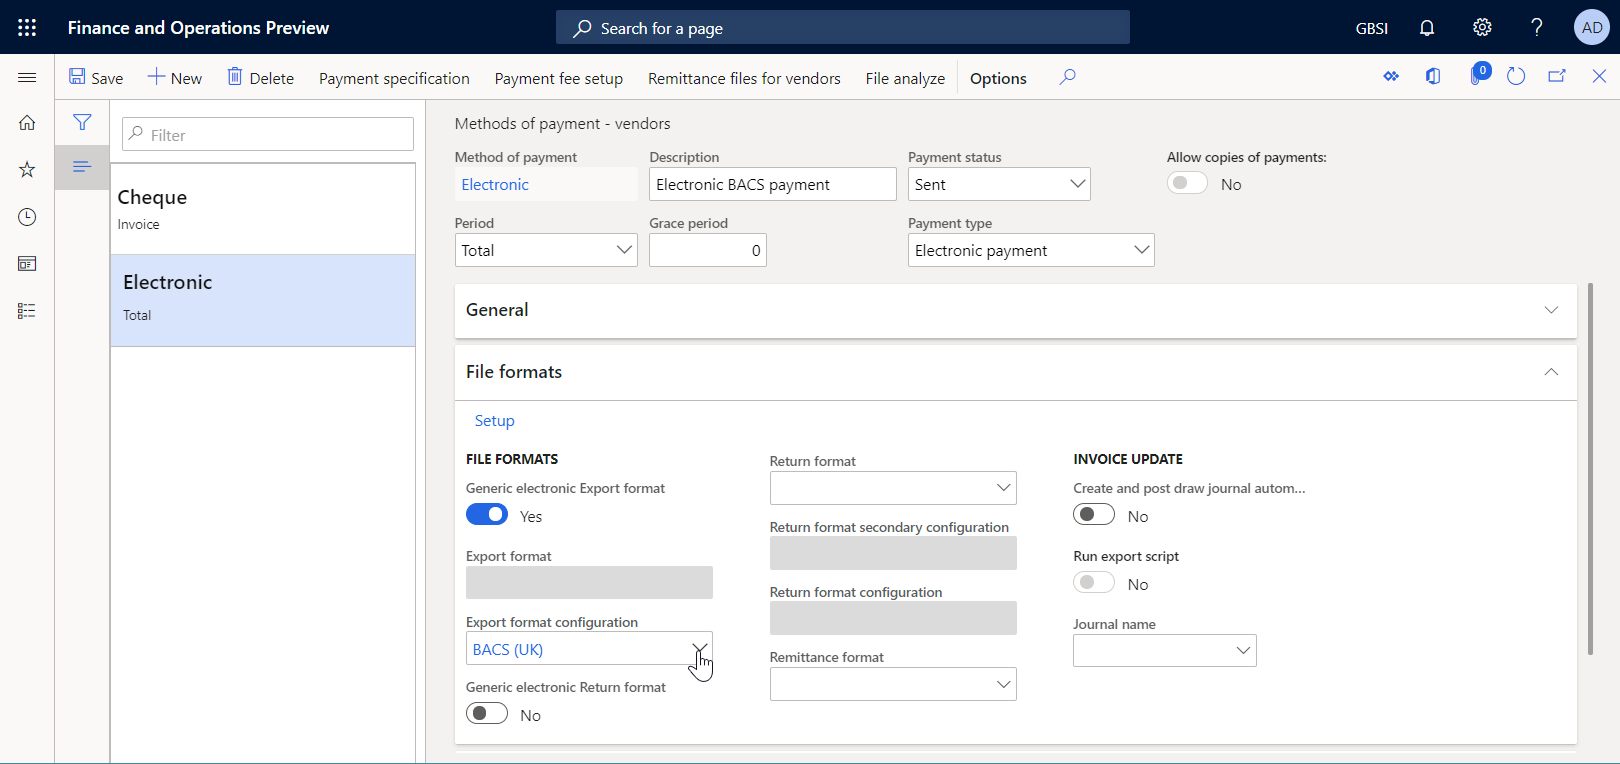1620x764 pixels.
Task: Toggle Allow copies of payments switch
Action: click(x=1187, y=183)
